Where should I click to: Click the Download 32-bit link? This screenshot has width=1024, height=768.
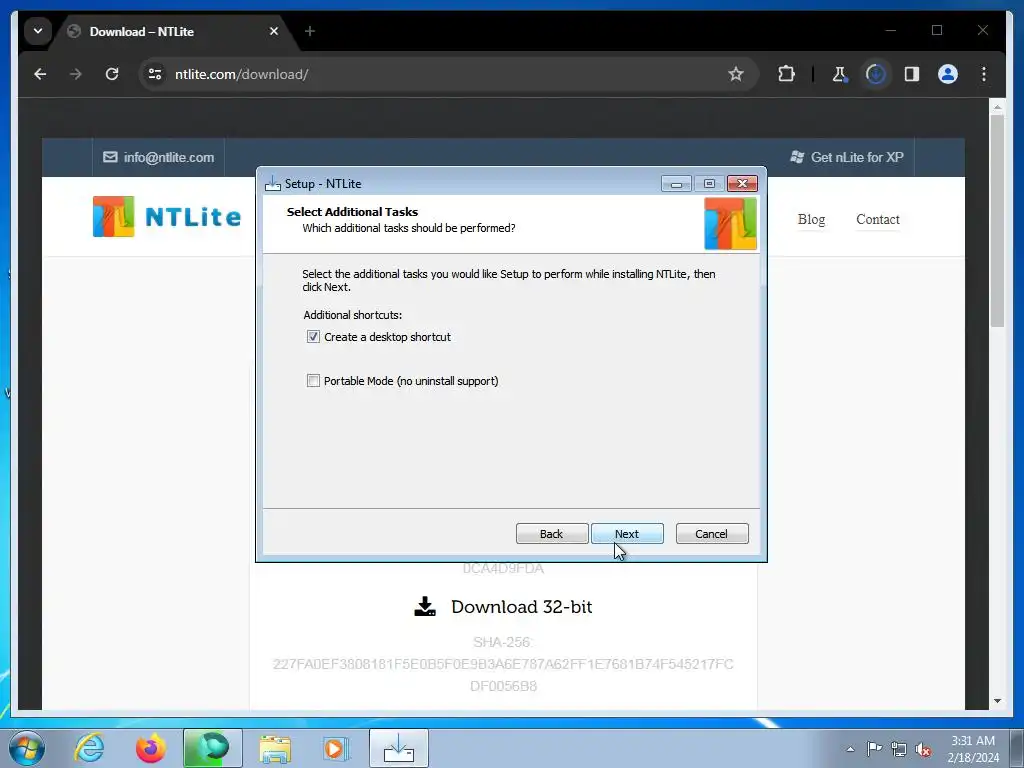(x=522, y=607)
